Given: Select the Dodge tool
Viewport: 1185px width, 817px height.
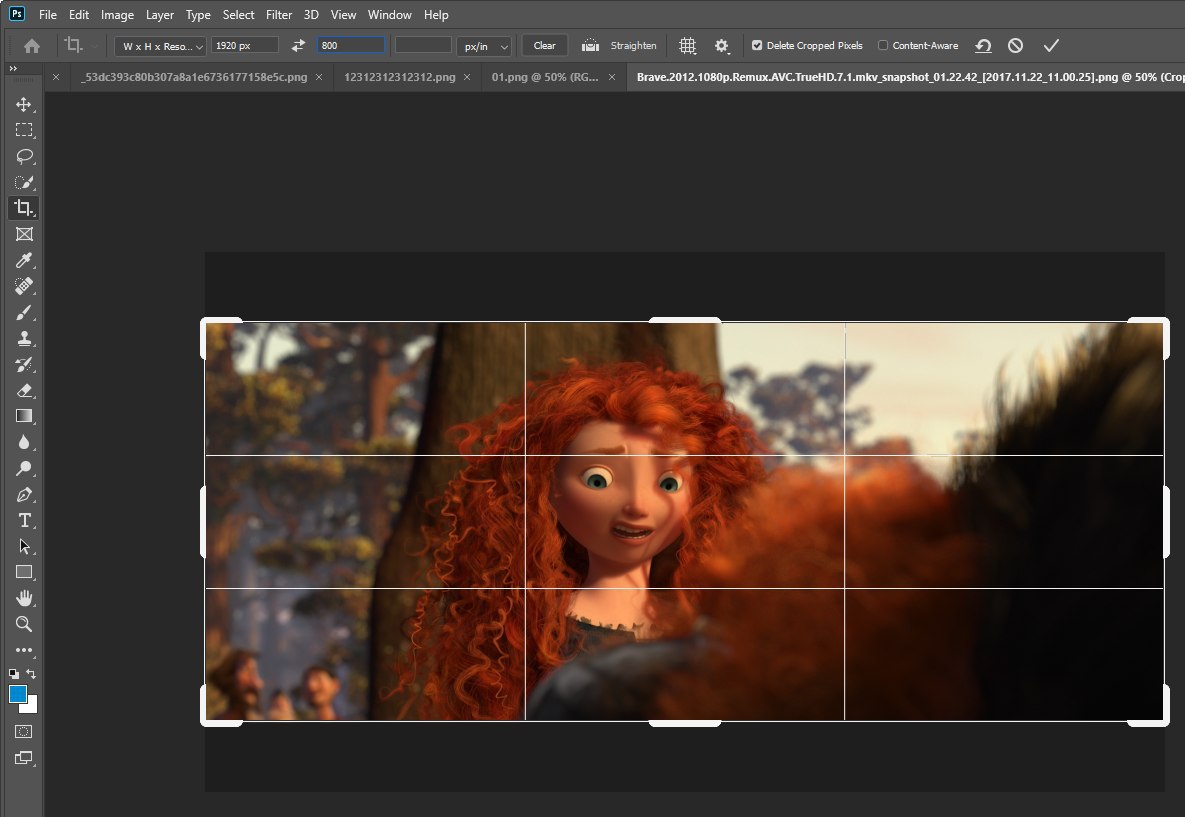Looking at the screenshot, I should [x=23, y=468].
